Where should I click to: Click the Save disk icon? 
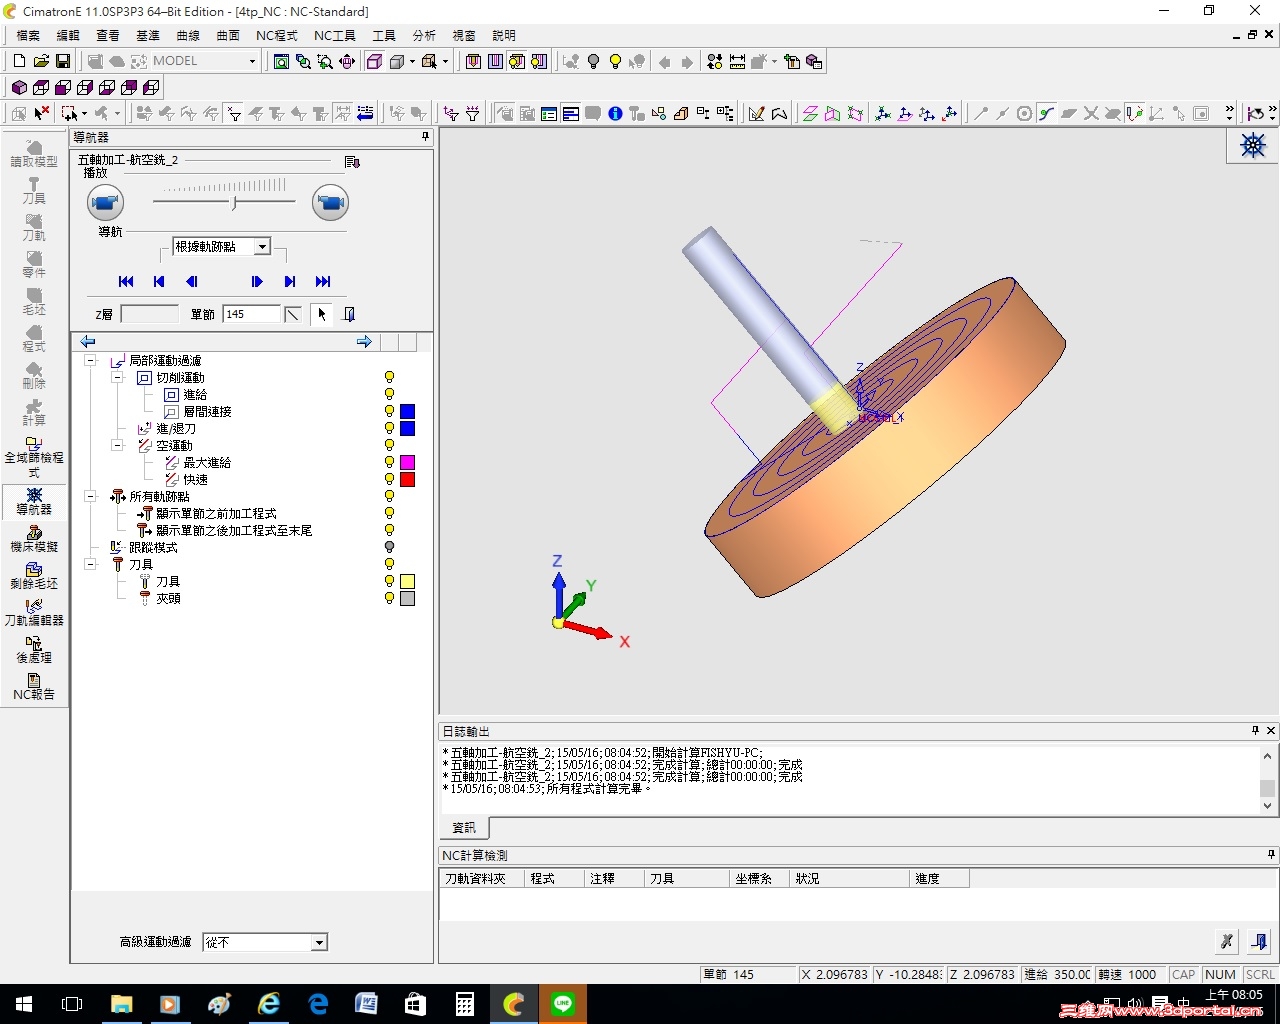(x=62, y=61)
